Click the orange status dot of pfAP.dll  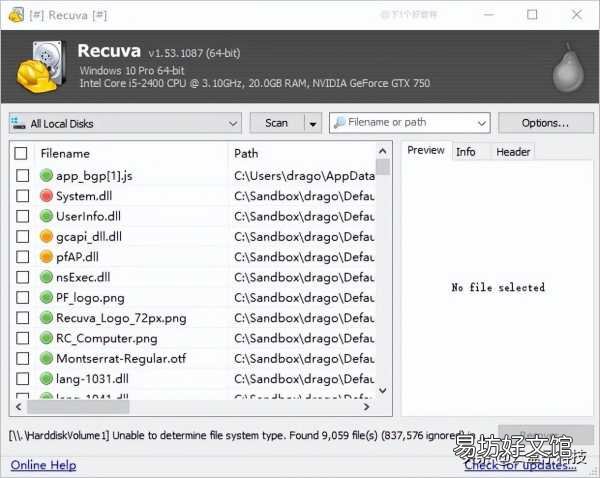click(46, 256)
